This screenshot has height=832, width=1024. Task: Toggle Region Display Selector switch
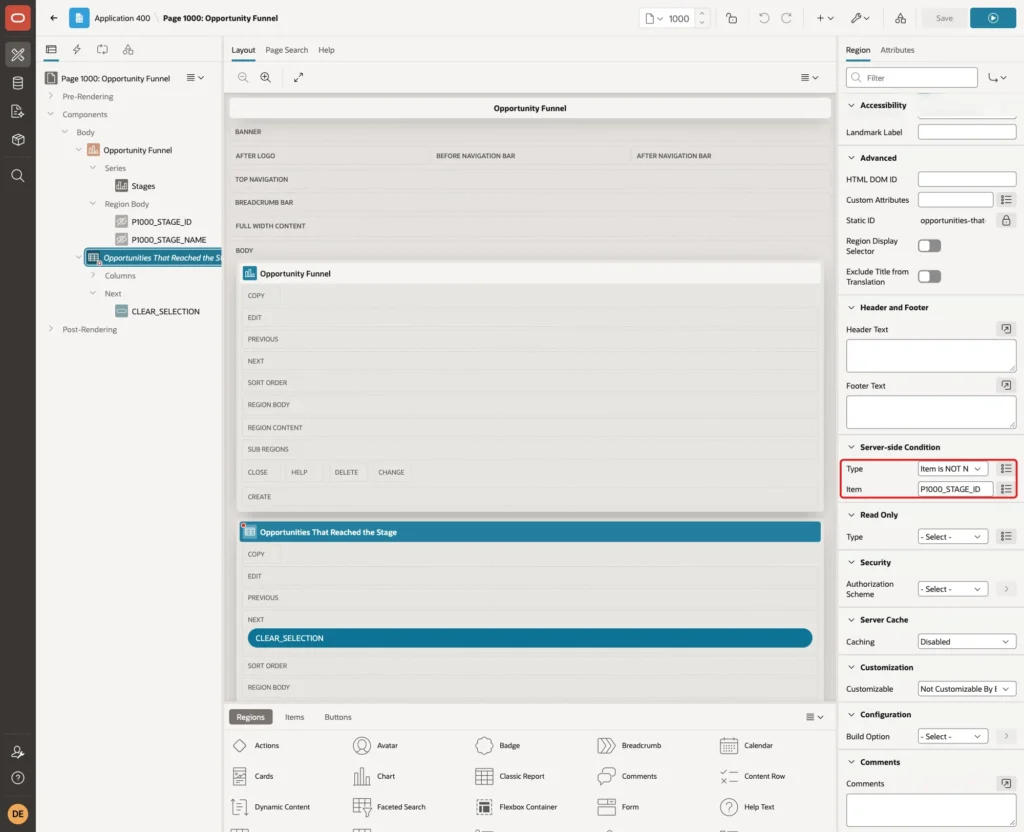coord(929,246)
